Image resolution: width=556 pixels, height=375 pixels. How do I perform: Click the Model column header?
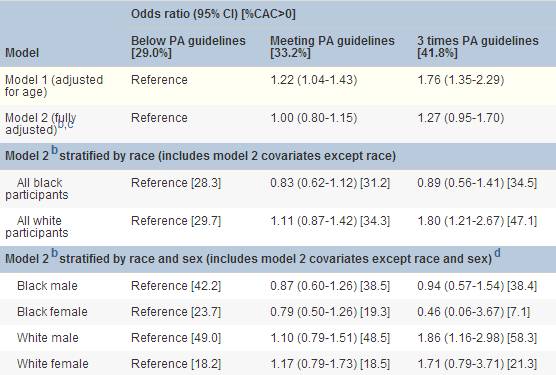(x=22, y=53)
